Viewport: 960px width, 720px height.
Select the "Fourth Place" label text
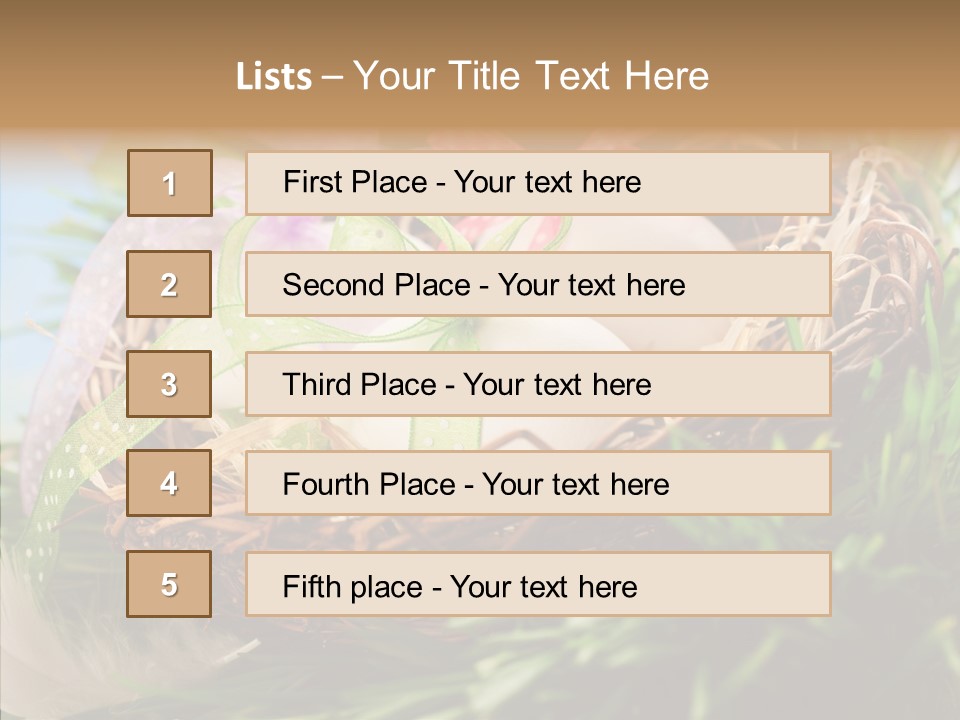(x=369, y=485)
